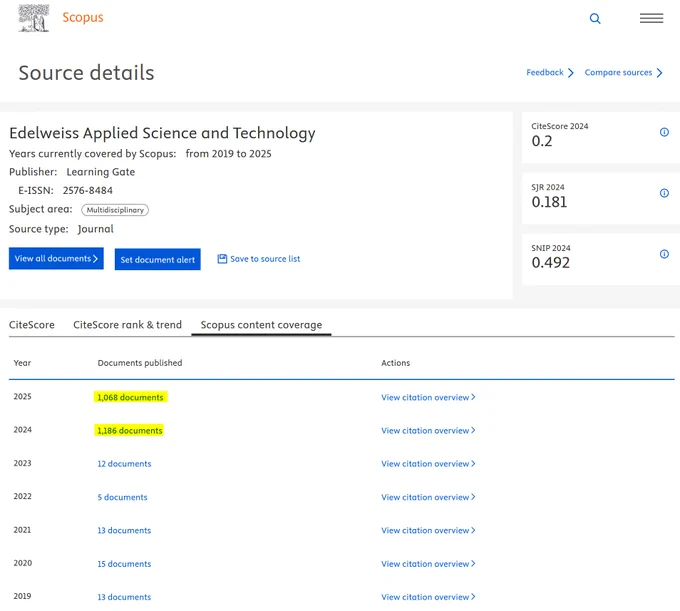Image resolution: width=680 pixels, height=611 pixels.
Task: Click the publisher name Learning Gate
Action: [x=101, y=172]
